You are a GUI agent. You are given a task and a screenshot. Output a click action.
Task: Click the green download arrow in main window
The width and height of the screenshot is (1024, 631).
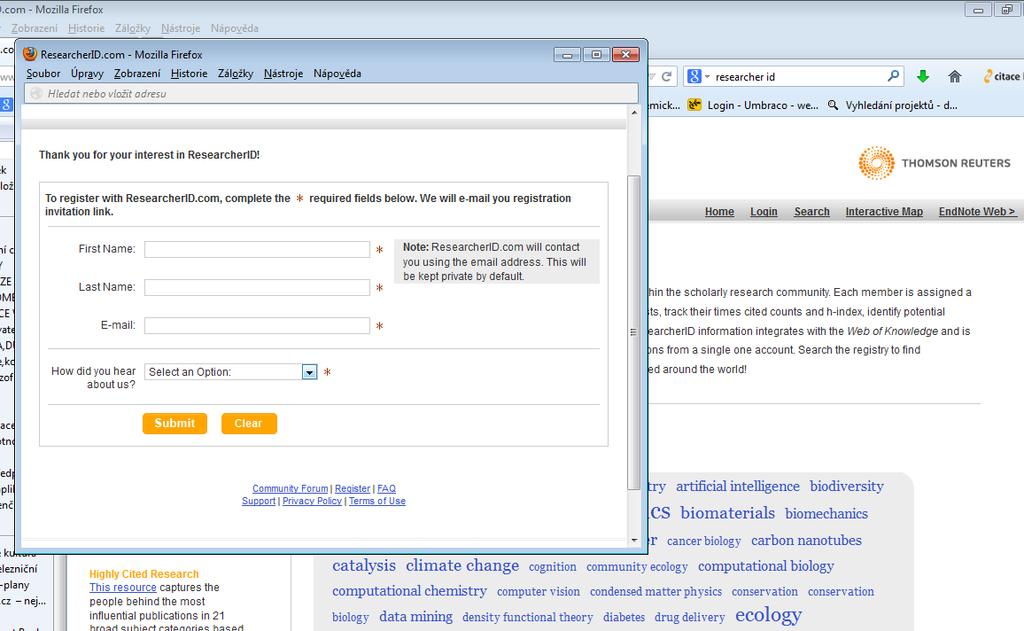[923, 76]
